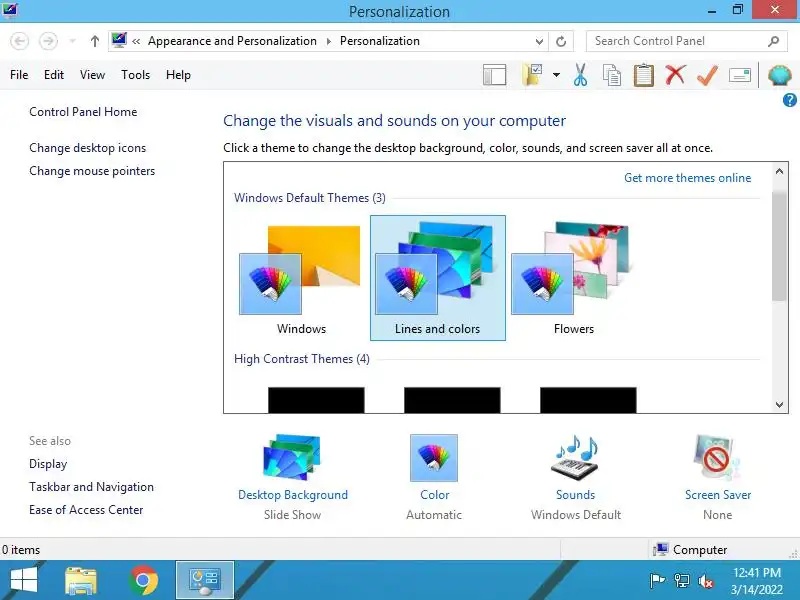Click the Cut scissors icon
Screen dimensions: 800x600
click(x=580, y=75)
